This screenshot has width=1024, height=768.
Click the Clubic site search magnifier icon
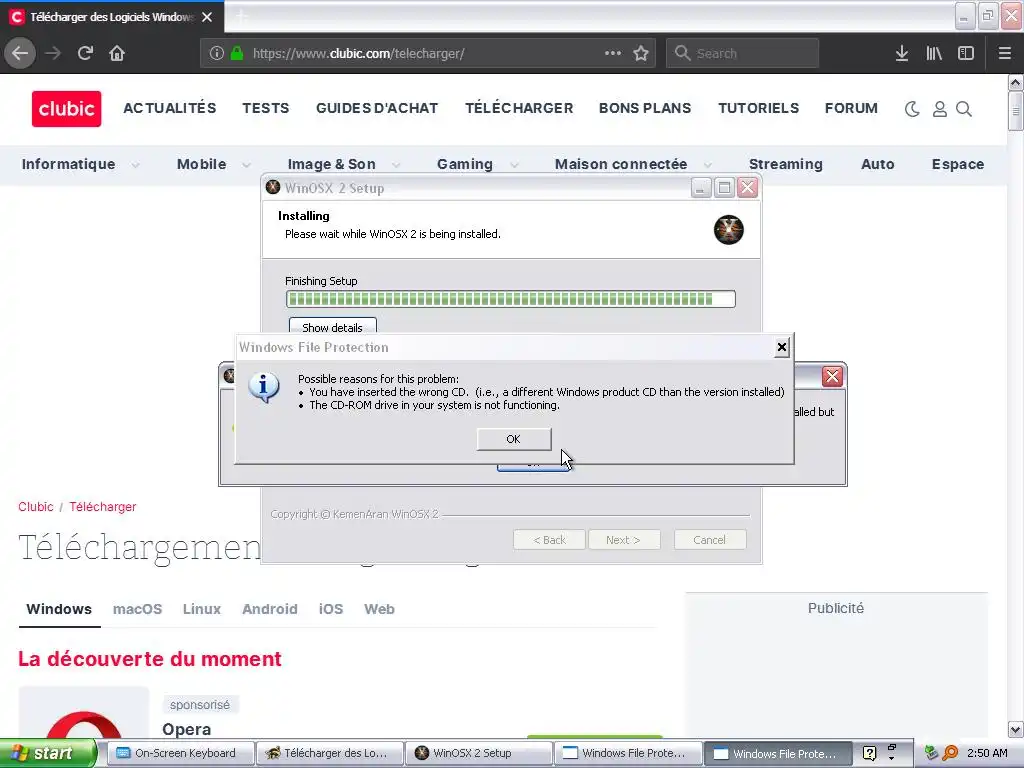(x=964, y=109)
